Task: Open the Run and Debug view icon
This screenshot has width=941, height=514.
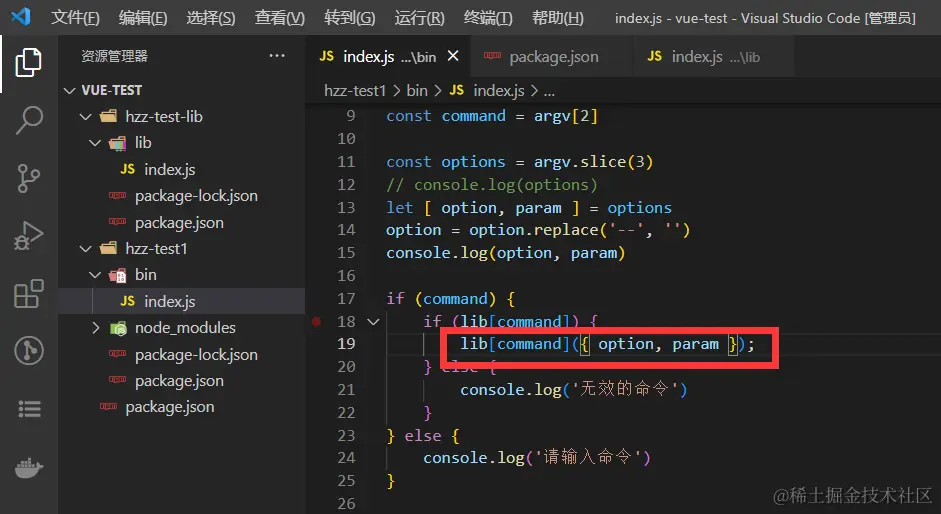Action: click(x=28, y=235)
